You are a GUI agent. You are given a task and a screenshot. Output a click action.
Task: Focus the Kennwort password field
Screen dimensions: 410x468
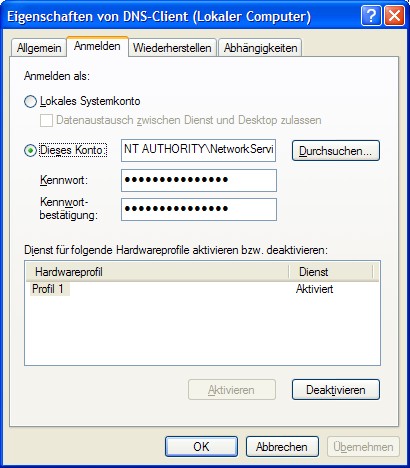[199, 180]
